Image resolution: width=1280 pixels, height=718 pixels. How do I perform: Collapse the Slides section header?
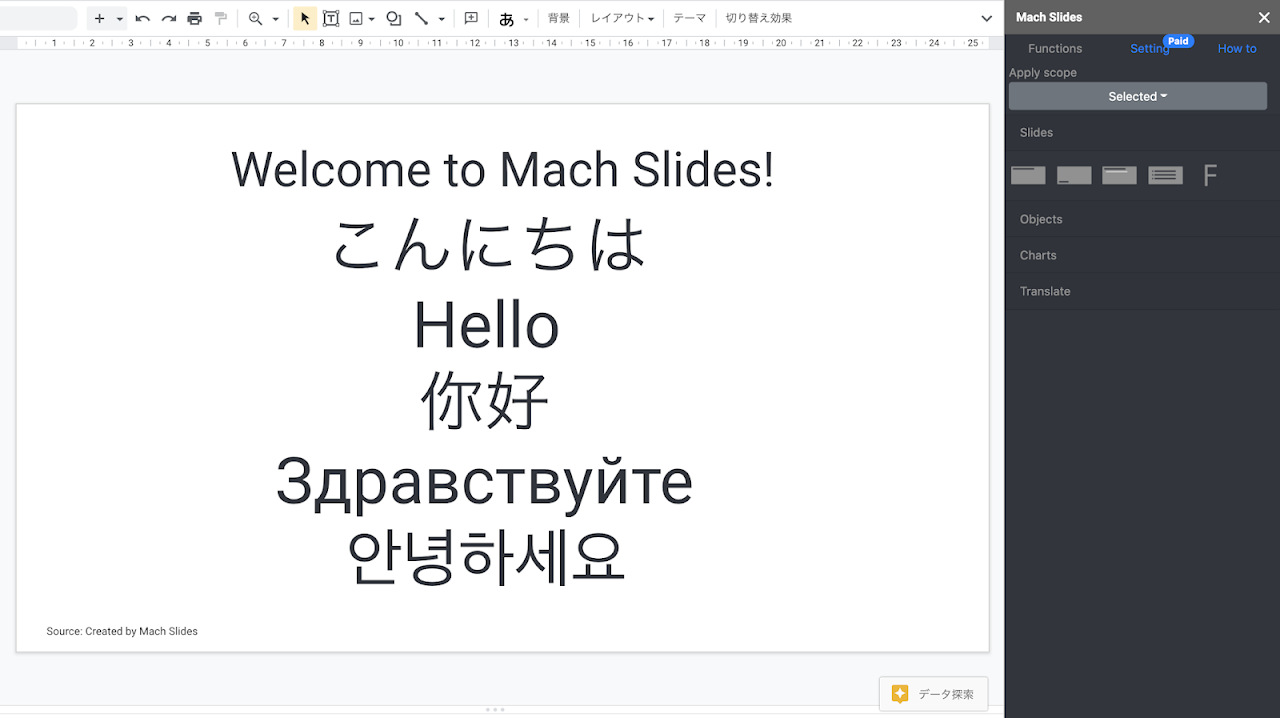[1142, 132]
